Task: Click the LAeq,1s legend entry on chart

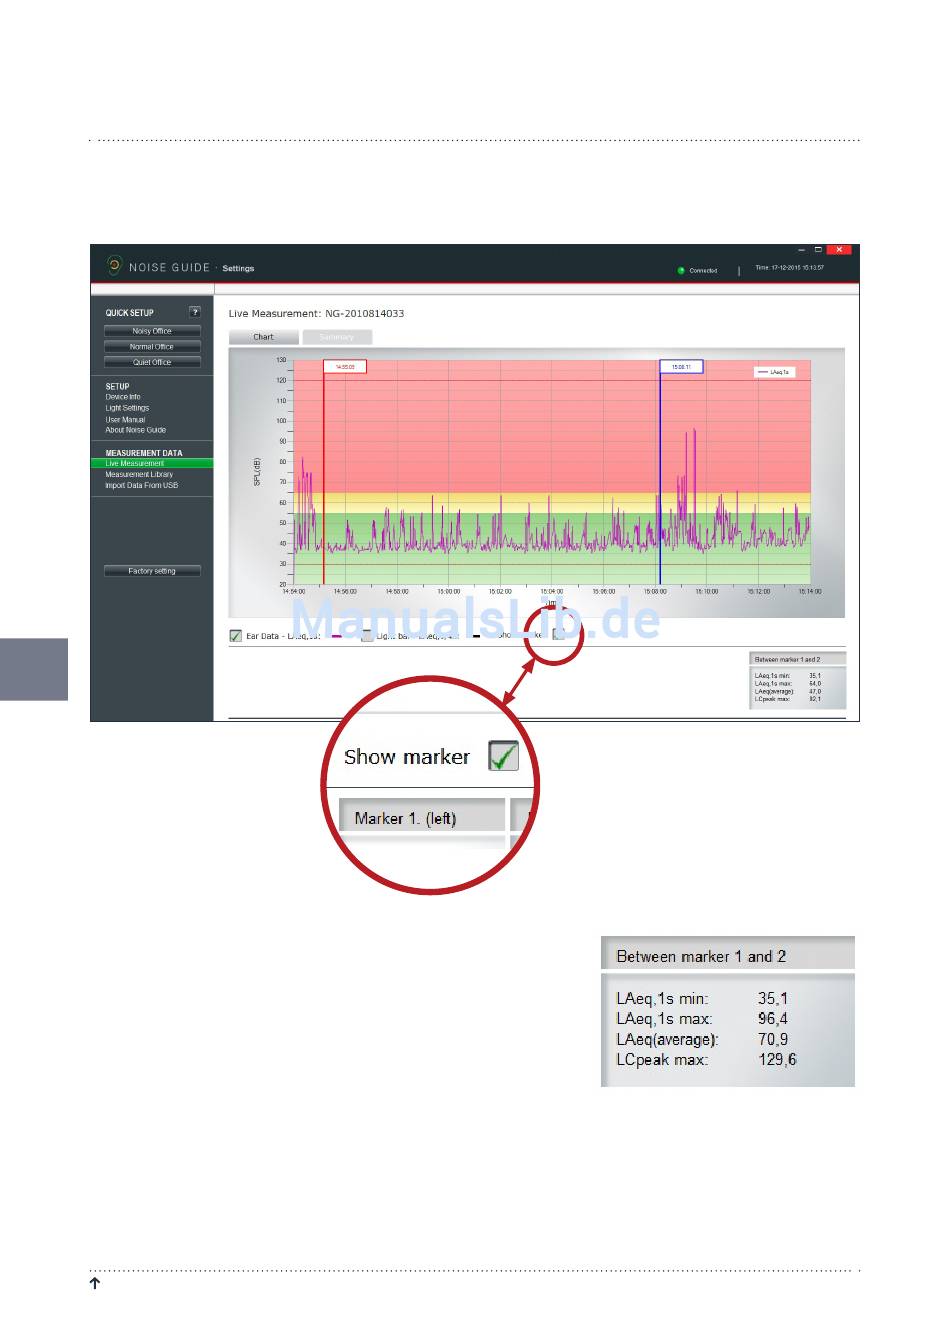Action: click(x=774, y=372)
